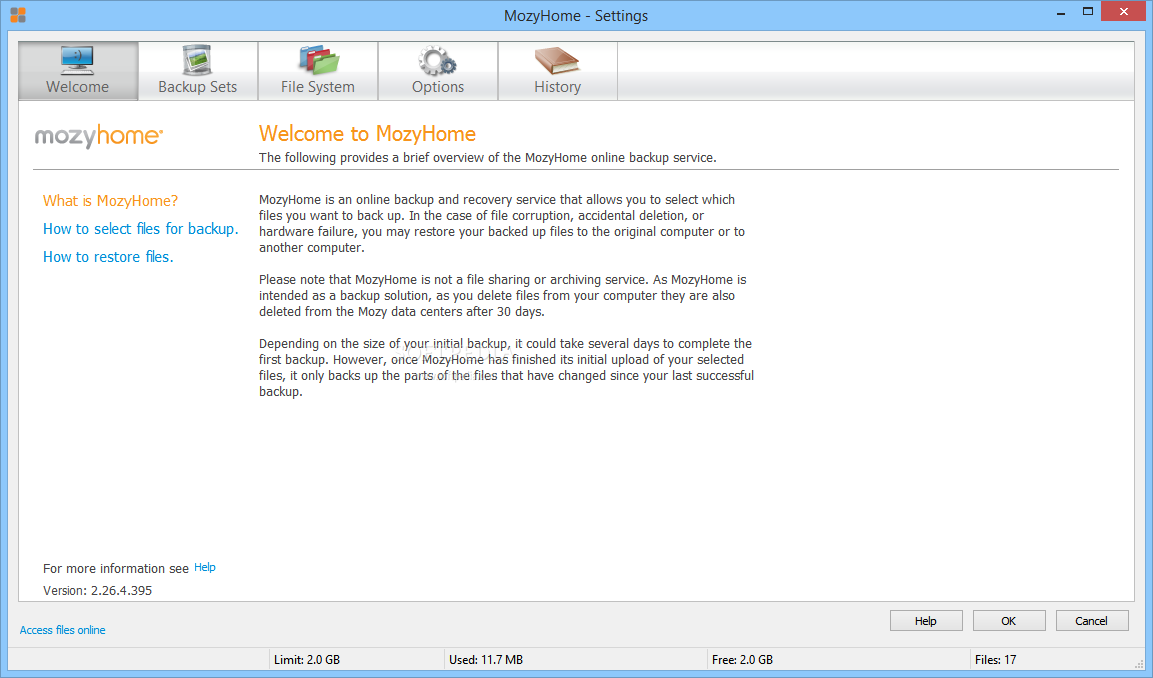Show the "How to restore files" topic
The height and width of the screenshot is (678, 1153).
(108, 257)
